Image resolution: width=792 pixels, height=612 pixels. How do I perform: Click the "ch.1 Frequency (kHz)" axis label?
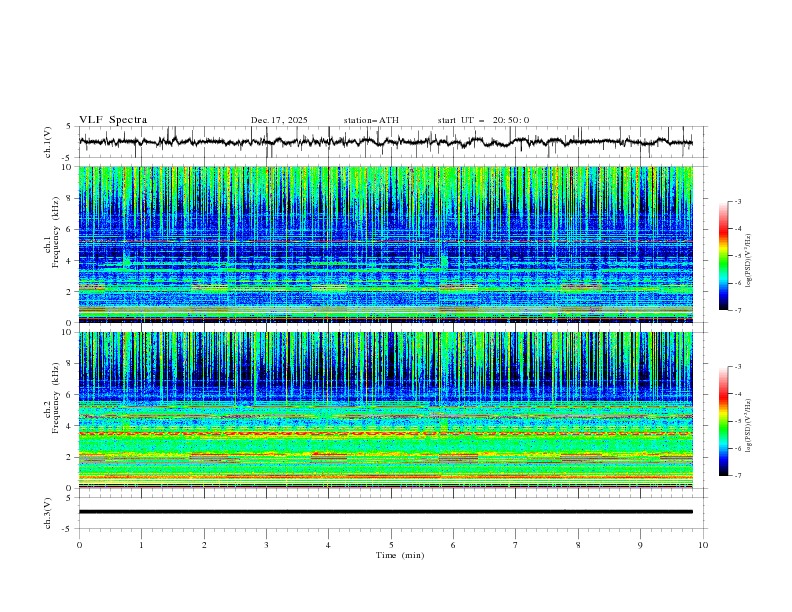coord(52,232)
